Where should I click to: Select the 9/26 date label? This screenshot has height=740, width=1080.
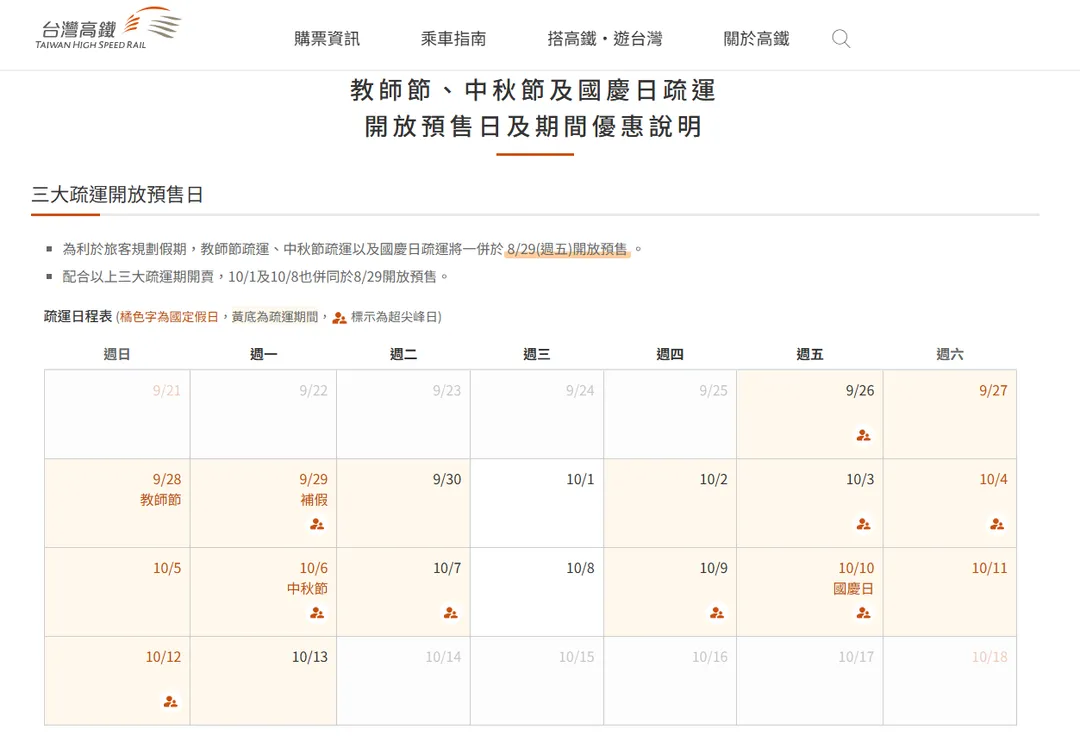(x=860, y=391)
